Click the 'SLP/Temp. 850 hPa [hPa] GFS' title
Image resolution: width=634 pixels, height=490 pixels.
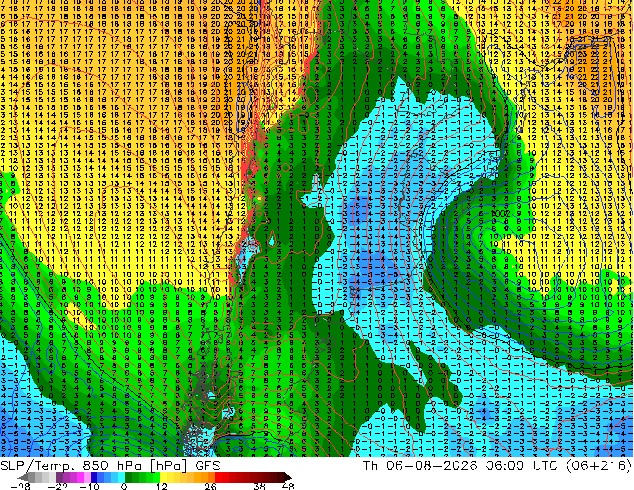point(110,466)
